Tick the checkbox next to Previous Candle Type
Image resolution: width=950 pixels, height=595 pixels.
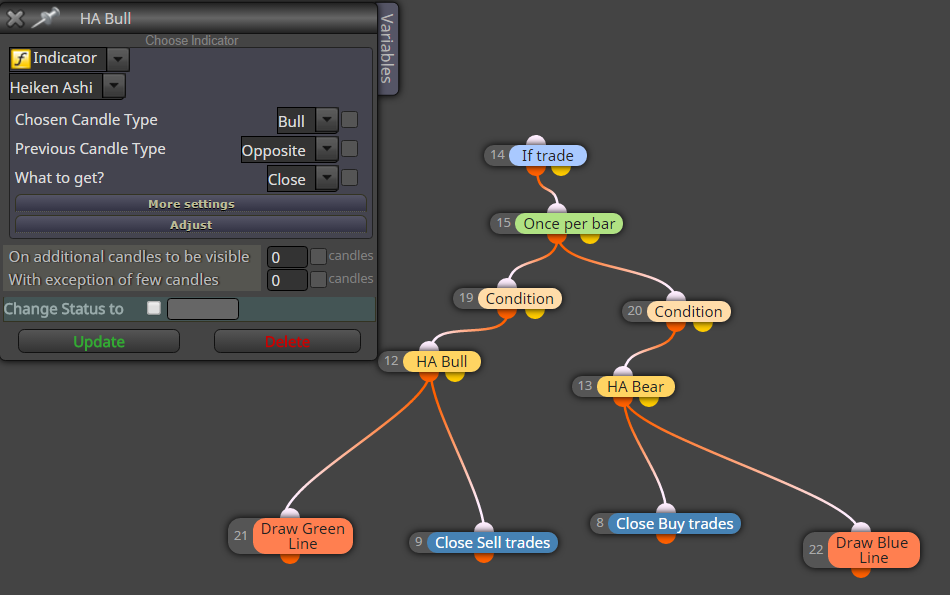point(350,148)
